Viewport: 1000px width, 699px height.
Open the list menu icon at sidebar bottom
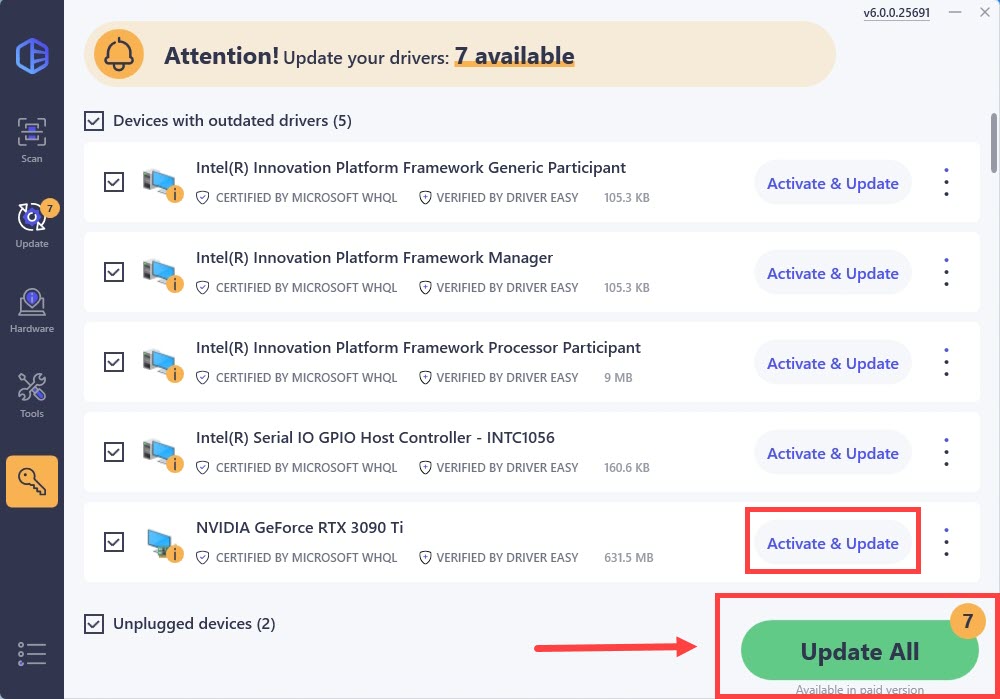tap(32, 653)
